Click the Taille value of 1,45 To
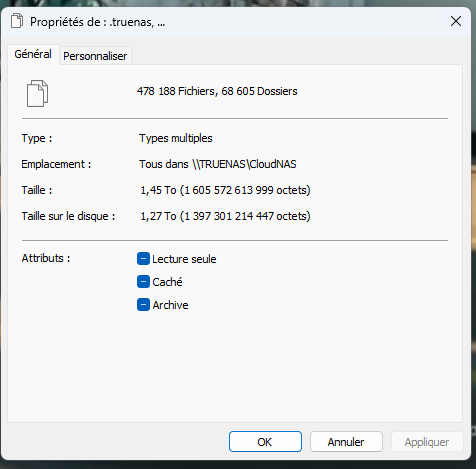Viewport: 476px width, 469px height. 225,190
